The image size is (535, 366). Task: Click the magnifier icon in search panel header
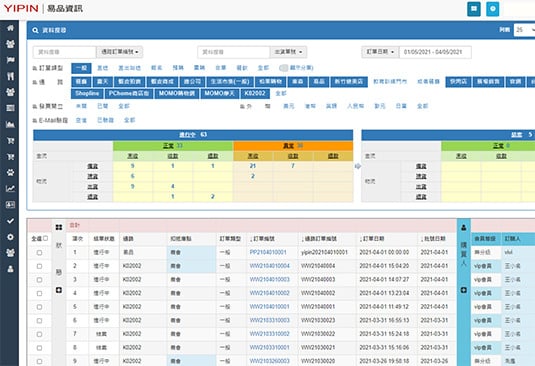tap(35, 30)
